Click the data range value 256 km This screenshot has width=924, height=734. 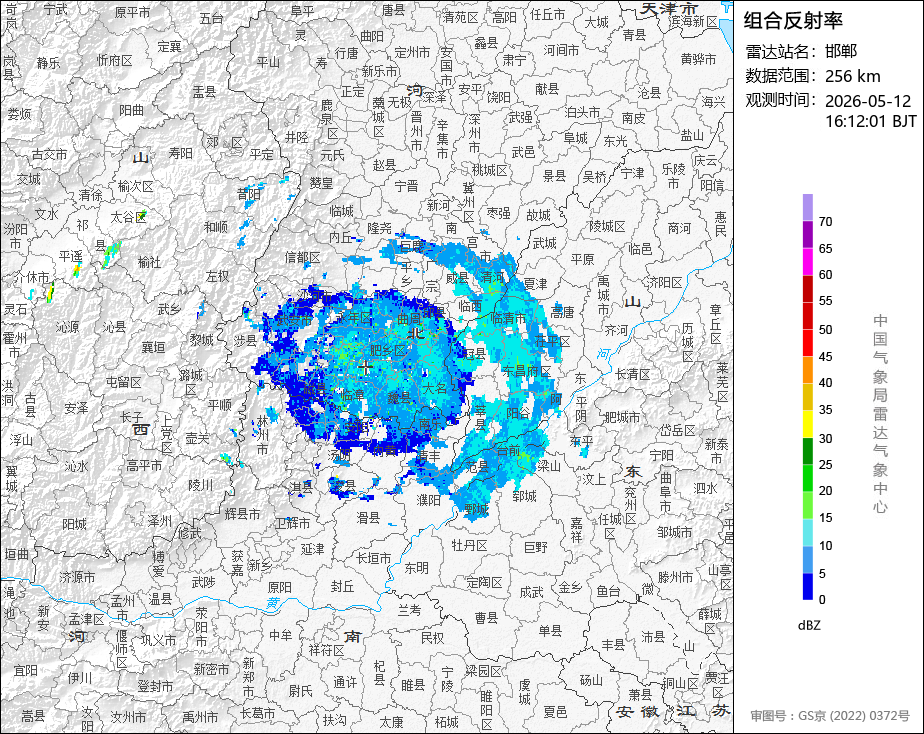point(853,76)
